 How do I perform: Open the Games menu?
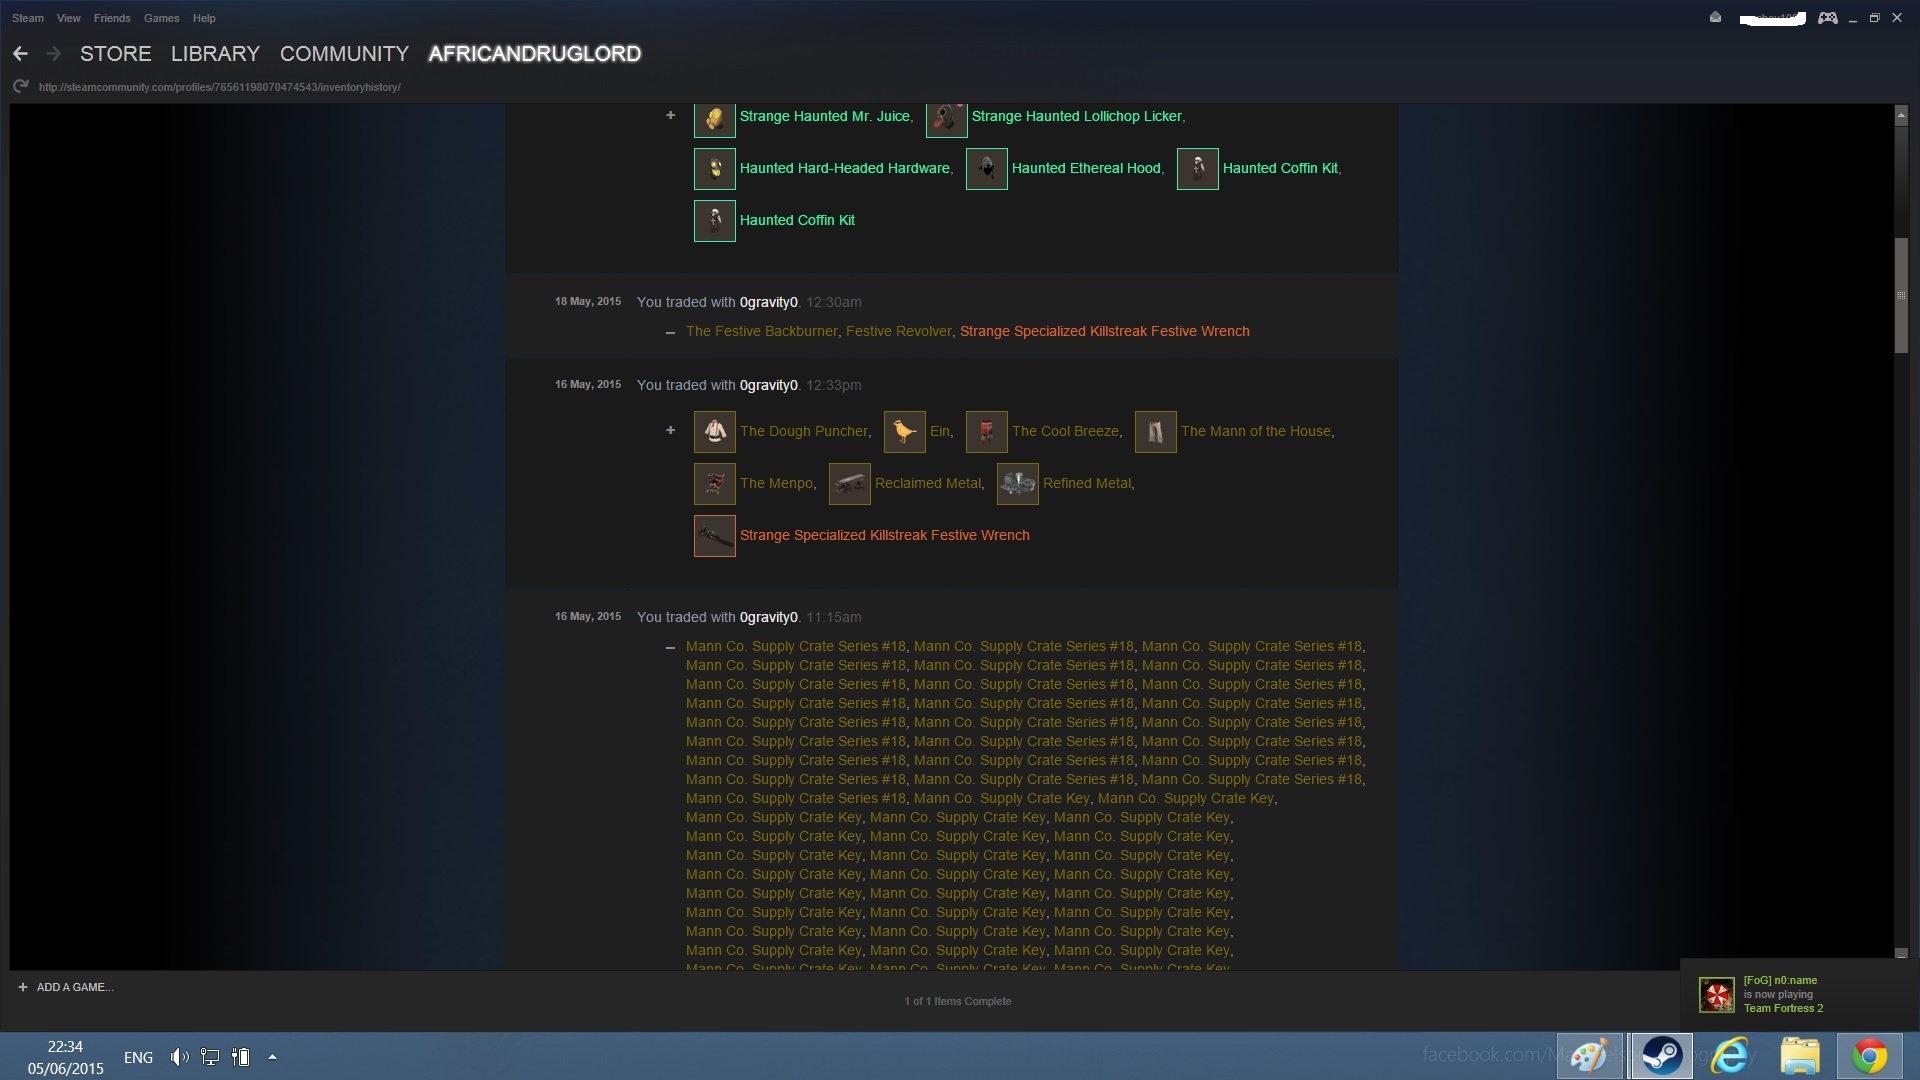(161, 18)
